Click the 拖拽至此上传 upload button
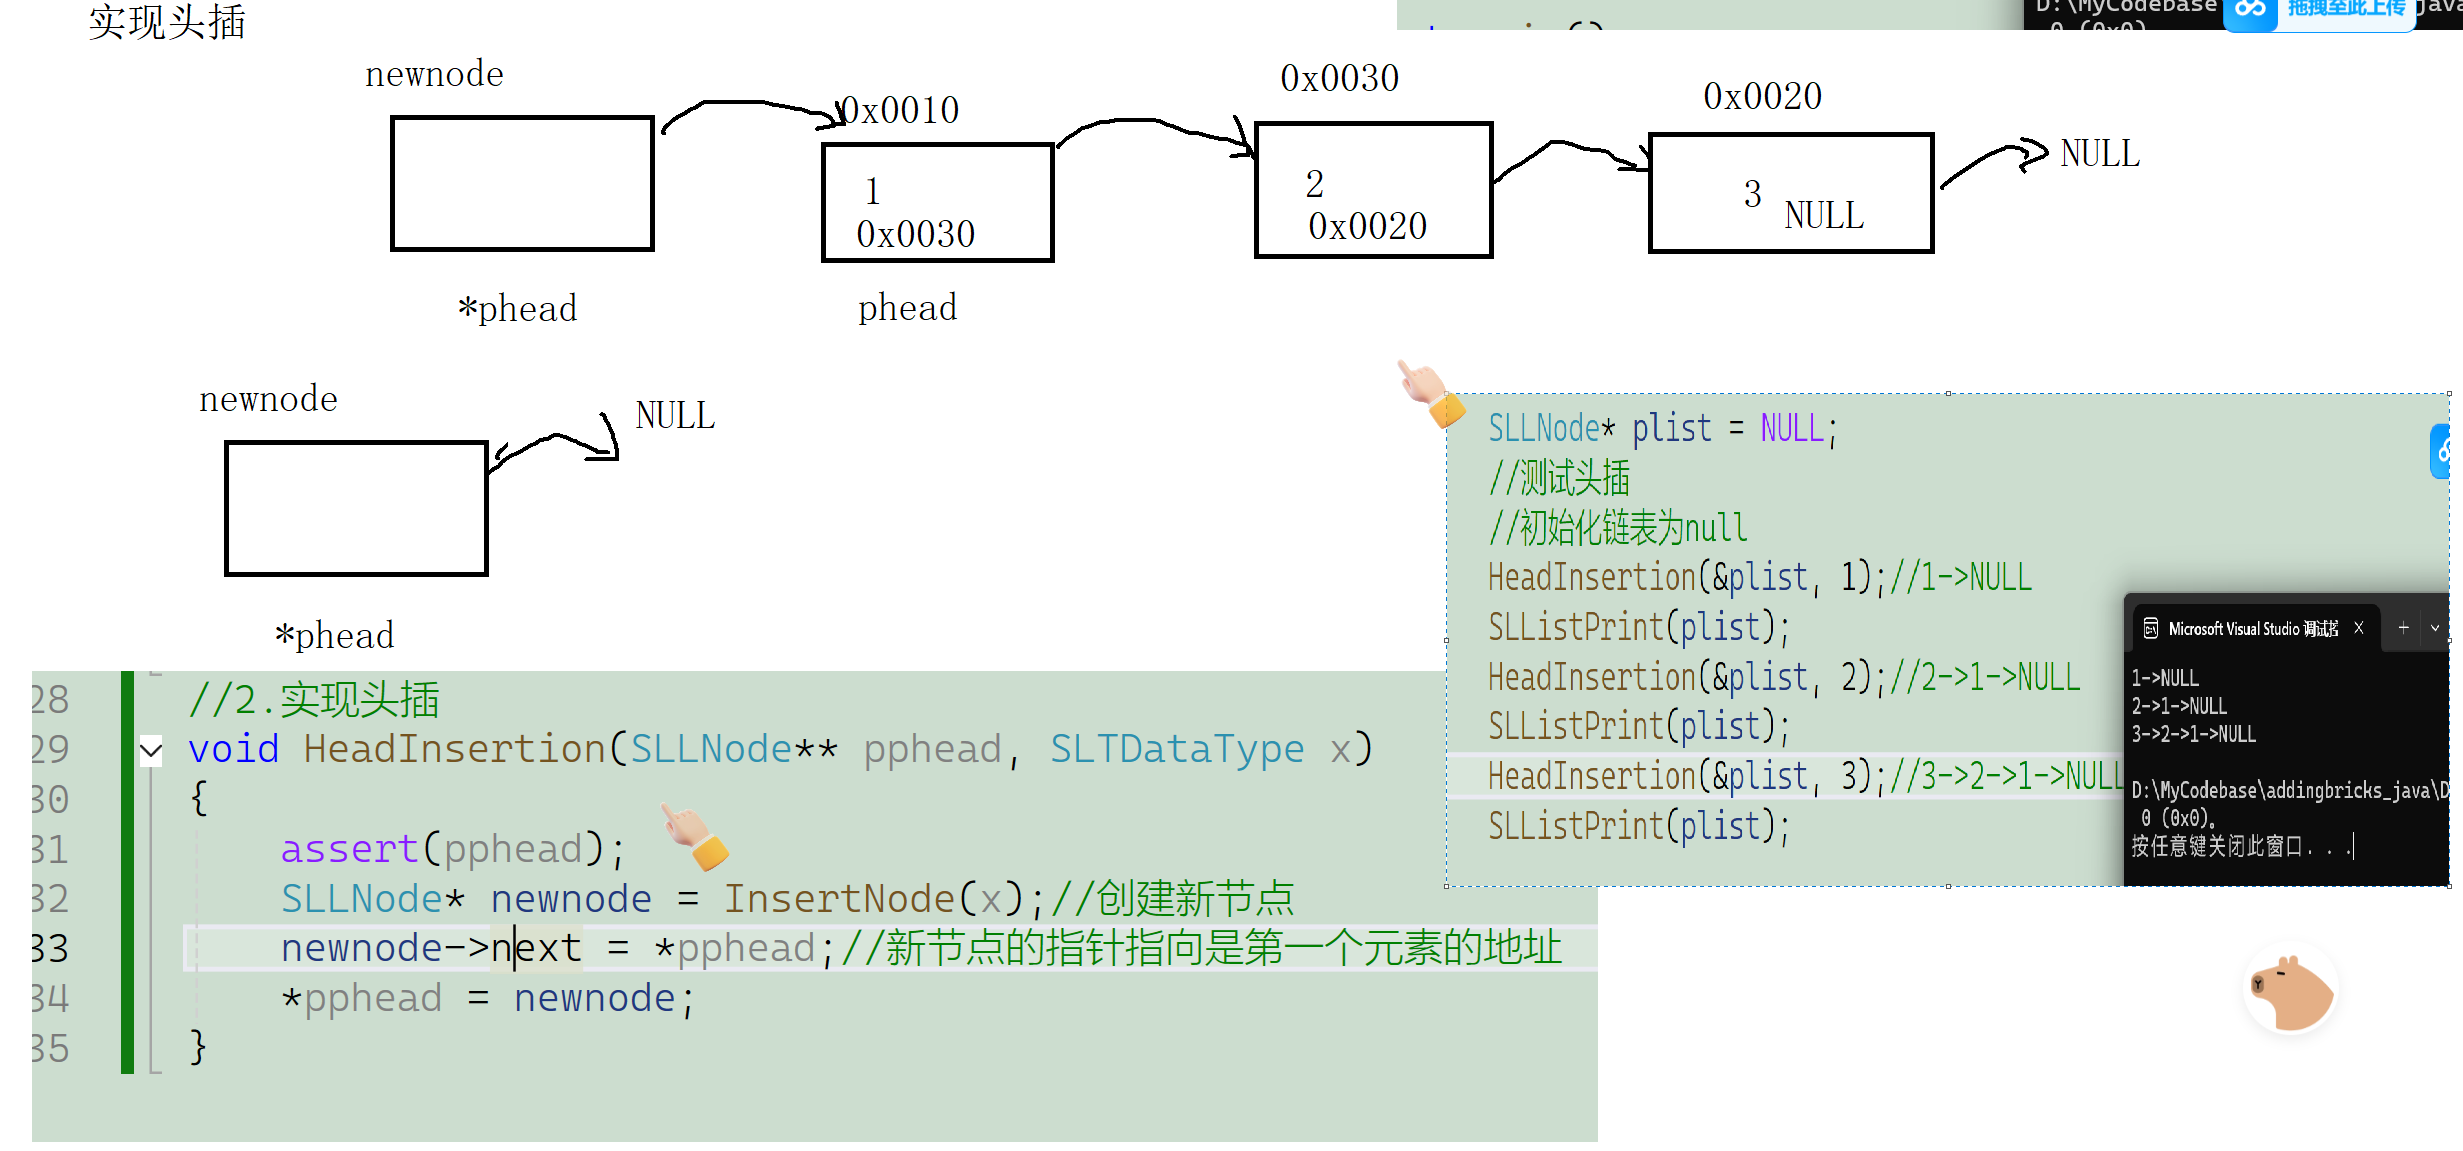 (x=2346, y=10)
